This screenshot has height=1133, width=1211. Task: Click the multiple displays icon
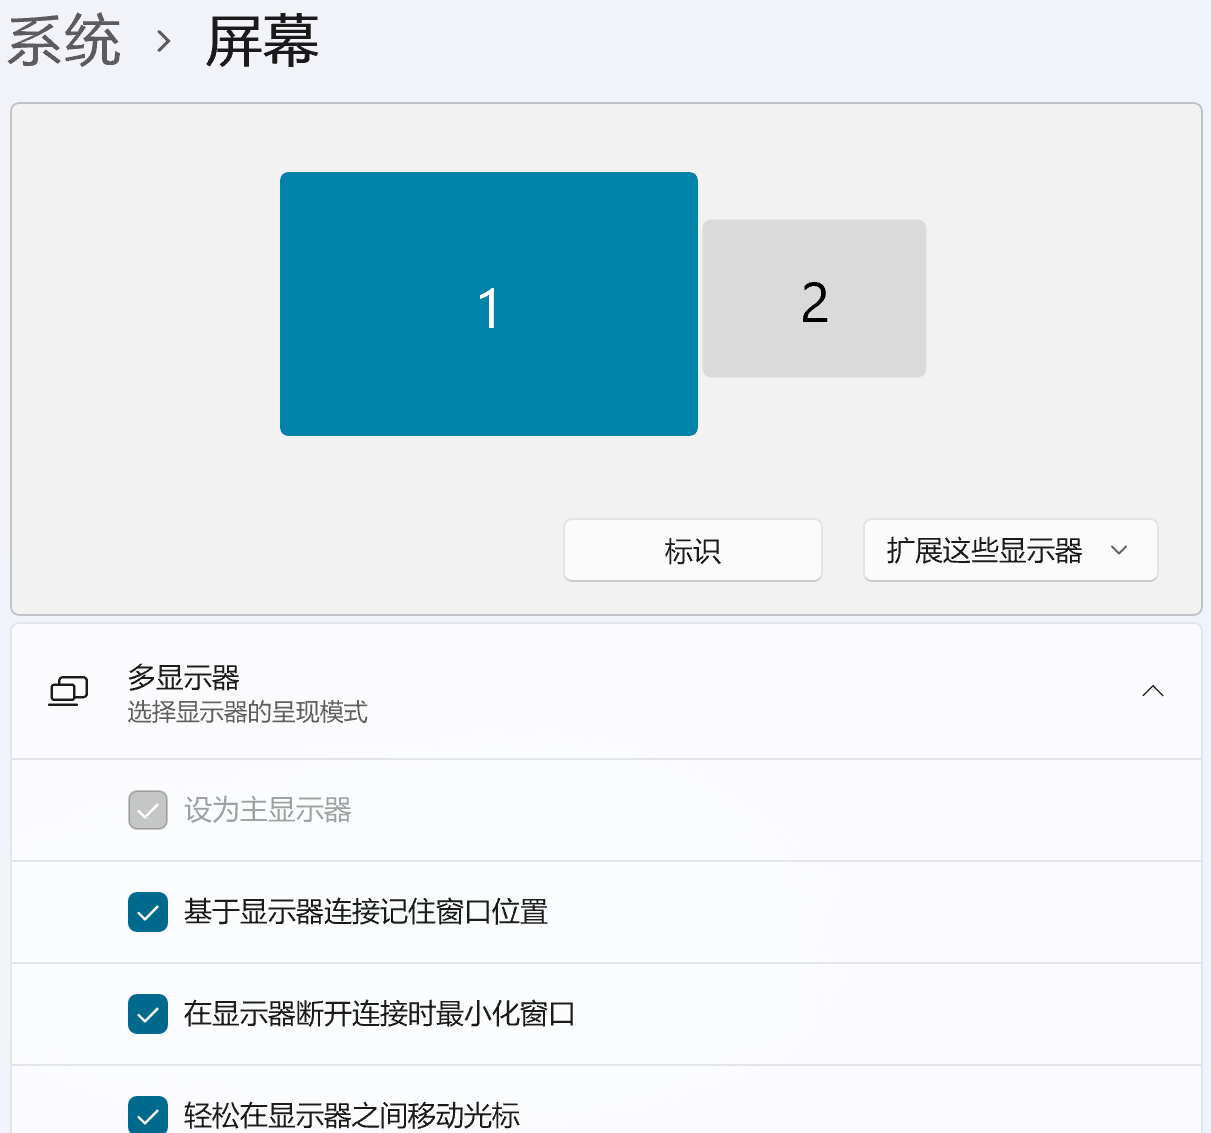[69, 691]
